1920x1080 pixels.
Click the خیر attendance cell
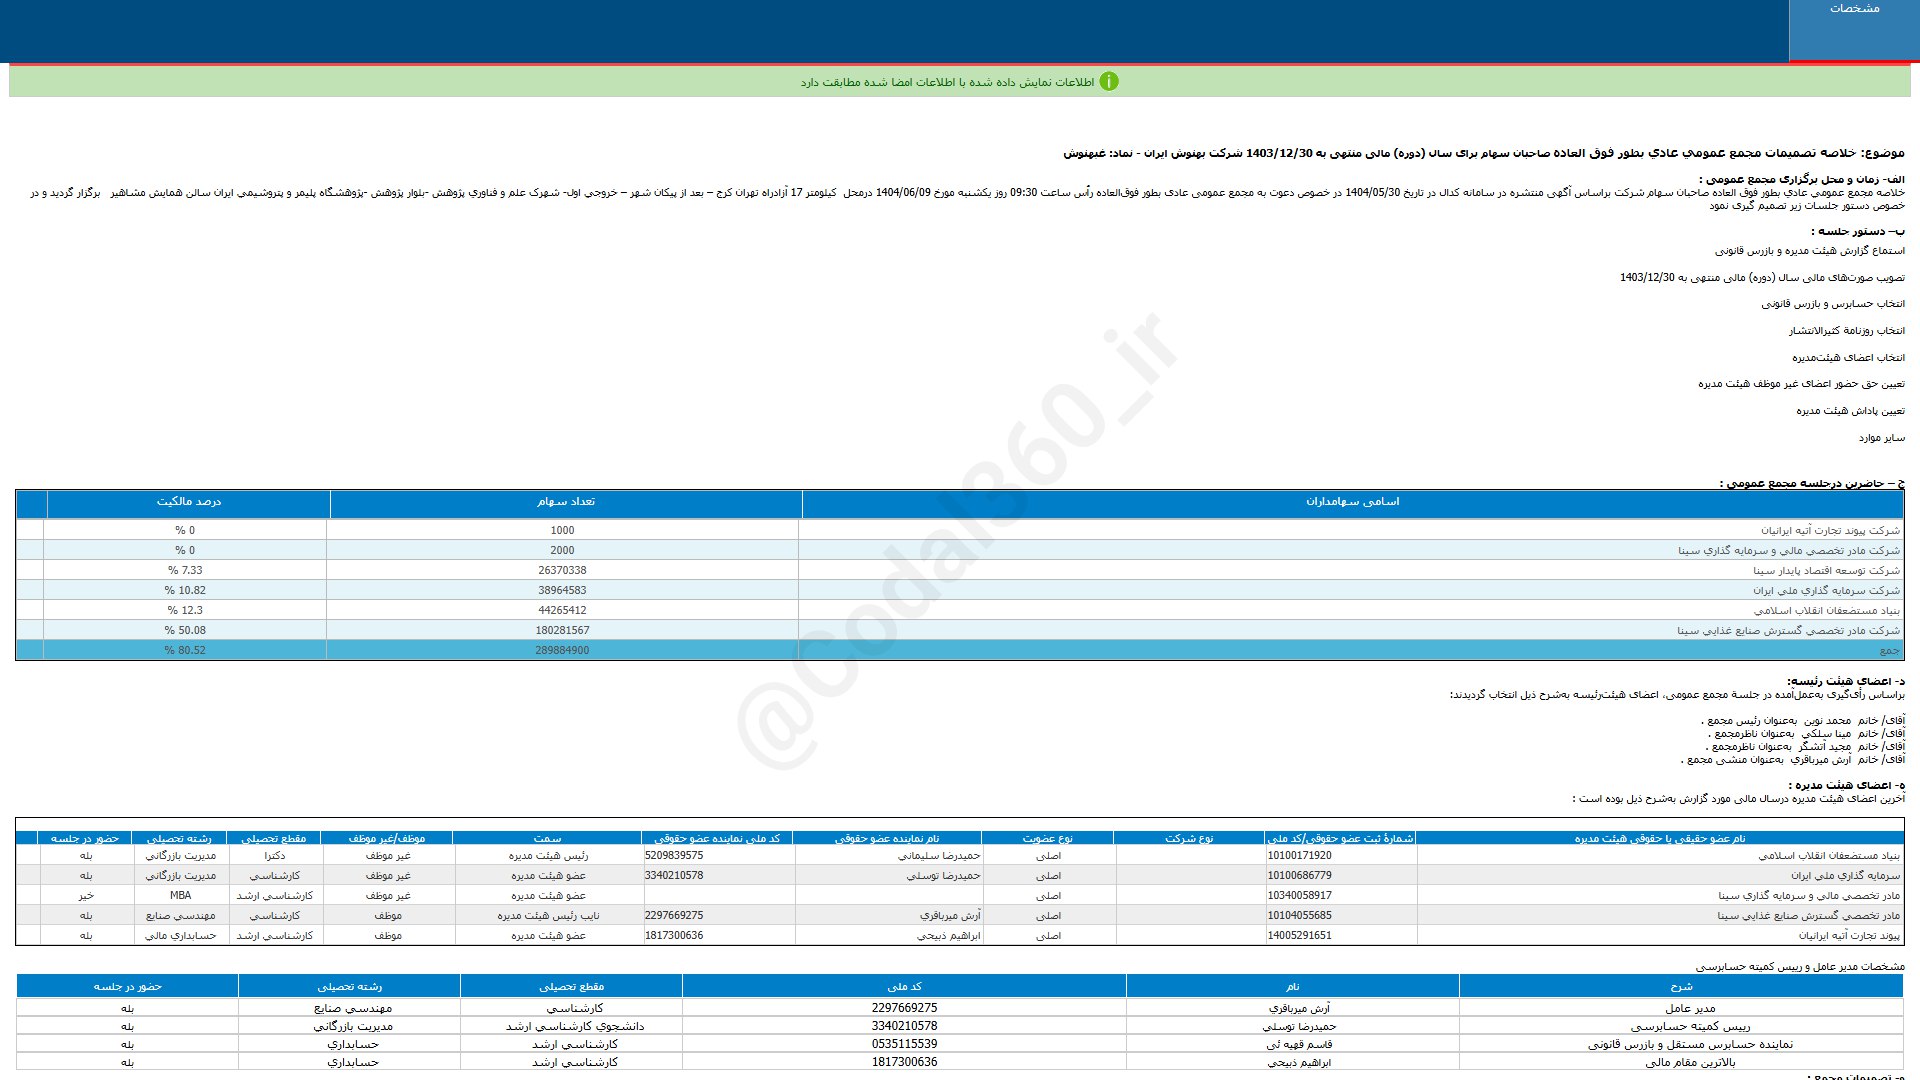86,896
